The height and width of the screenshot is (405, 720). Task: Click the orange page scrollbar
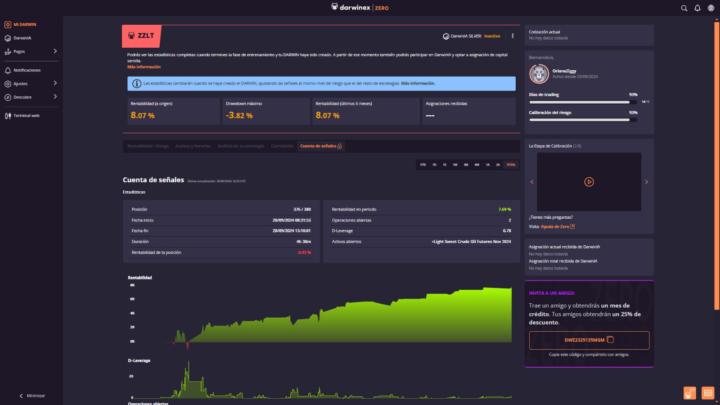click(716, 165)
